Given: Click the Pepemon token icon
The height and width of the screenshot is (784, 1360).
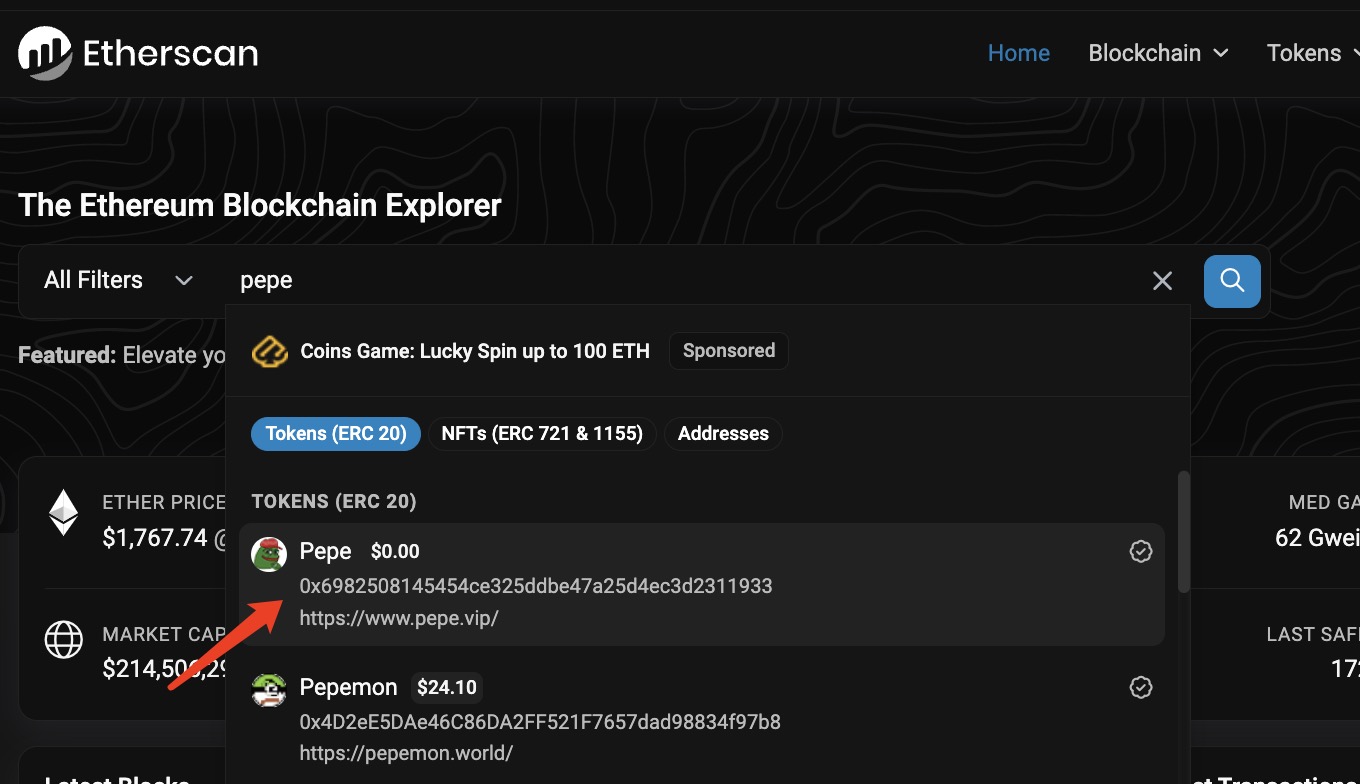Looking at the screenshot, I should (x=269, y=690).
